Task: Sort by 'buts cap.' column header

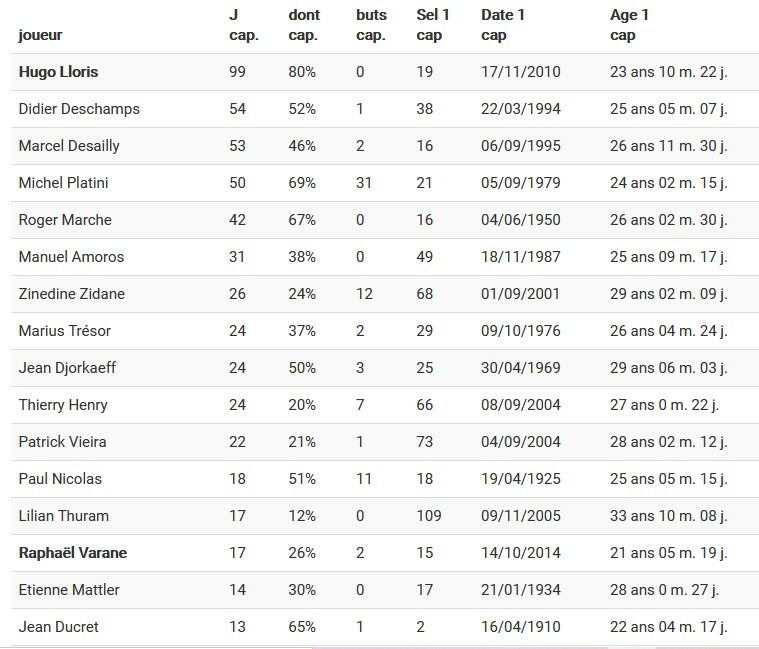Action: click(371, 25)
